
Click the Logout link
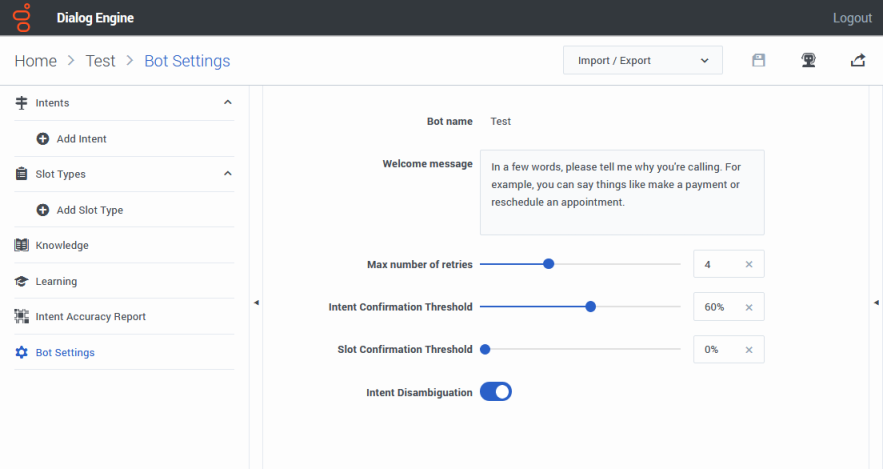[x=852, y=18]
